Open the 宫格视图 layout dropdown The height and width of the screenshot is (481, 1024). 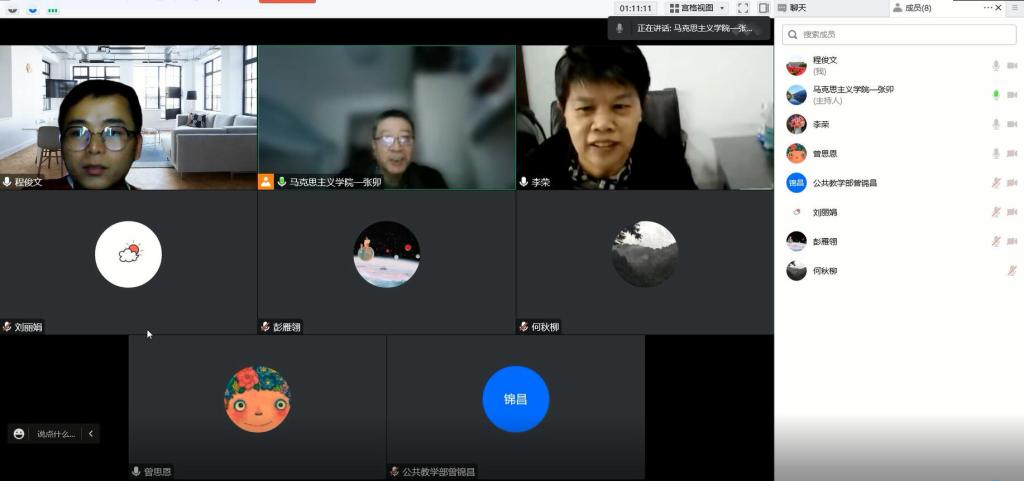tap(697, 8)
